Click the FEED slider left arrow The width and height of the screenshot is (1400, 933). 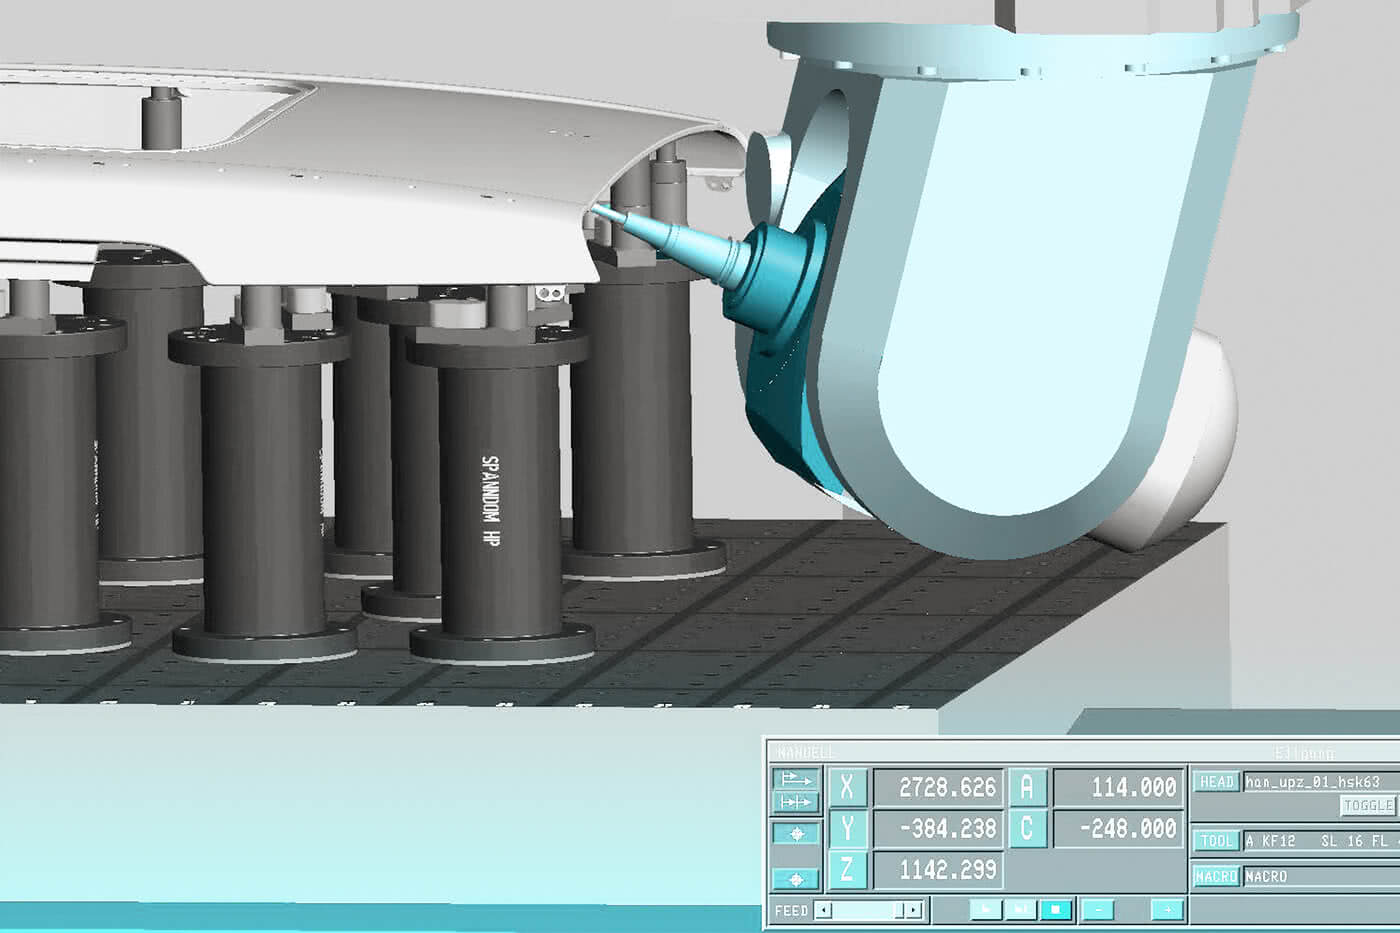824,910
